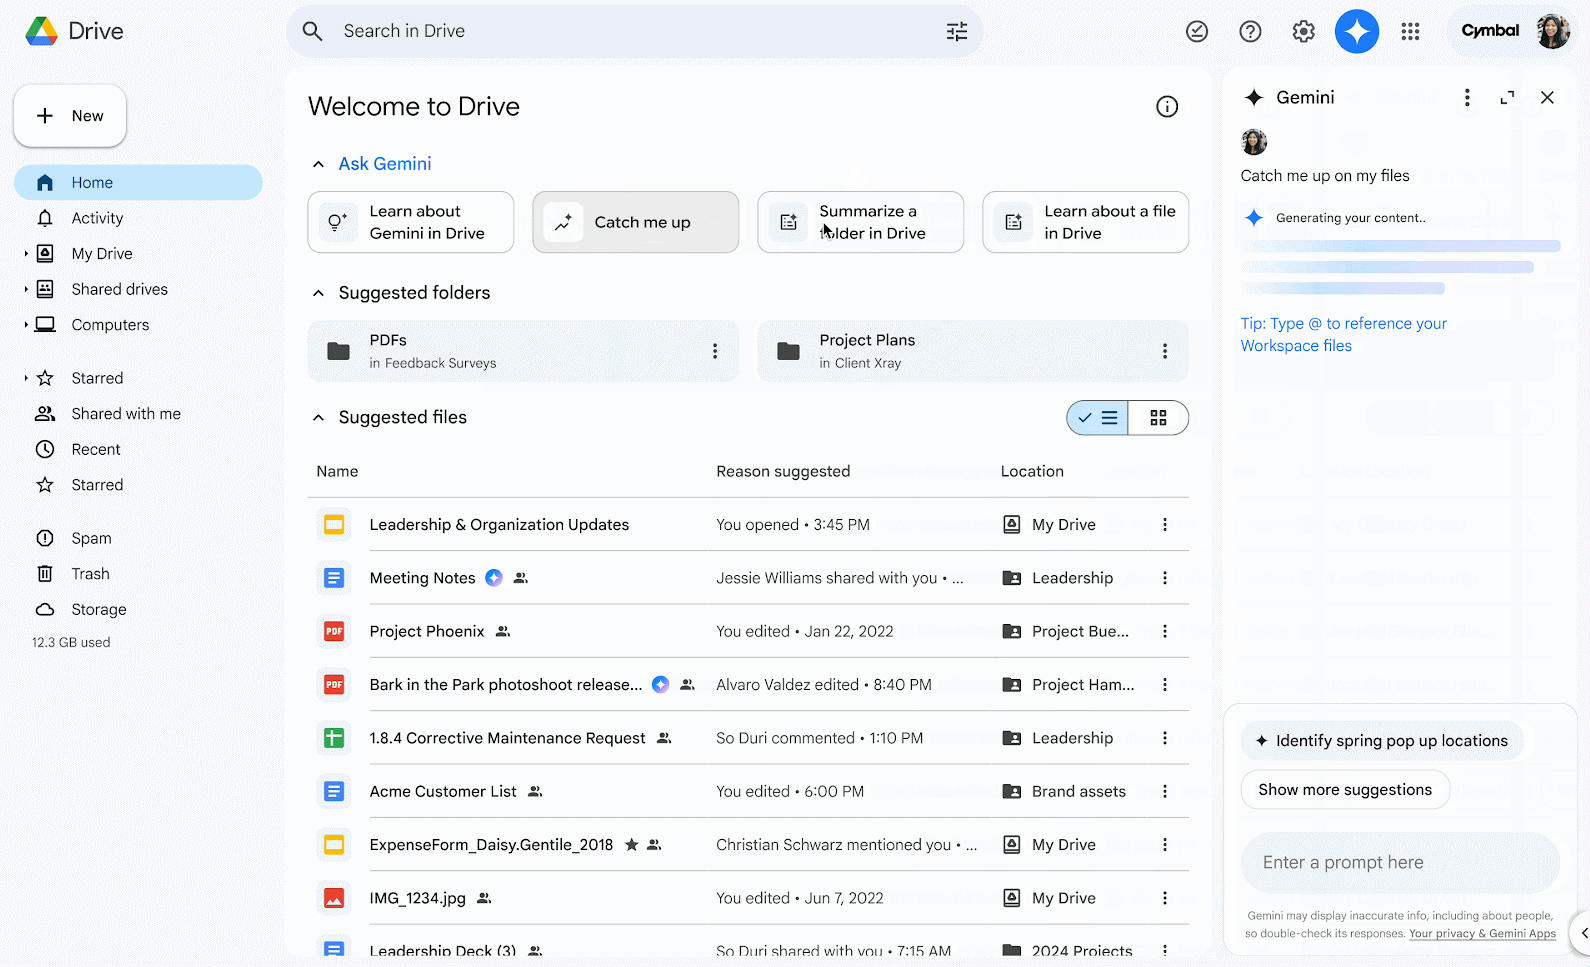Click Learn about Gemini in Drive
This screenshot has width=1590, height=967.
411,222
